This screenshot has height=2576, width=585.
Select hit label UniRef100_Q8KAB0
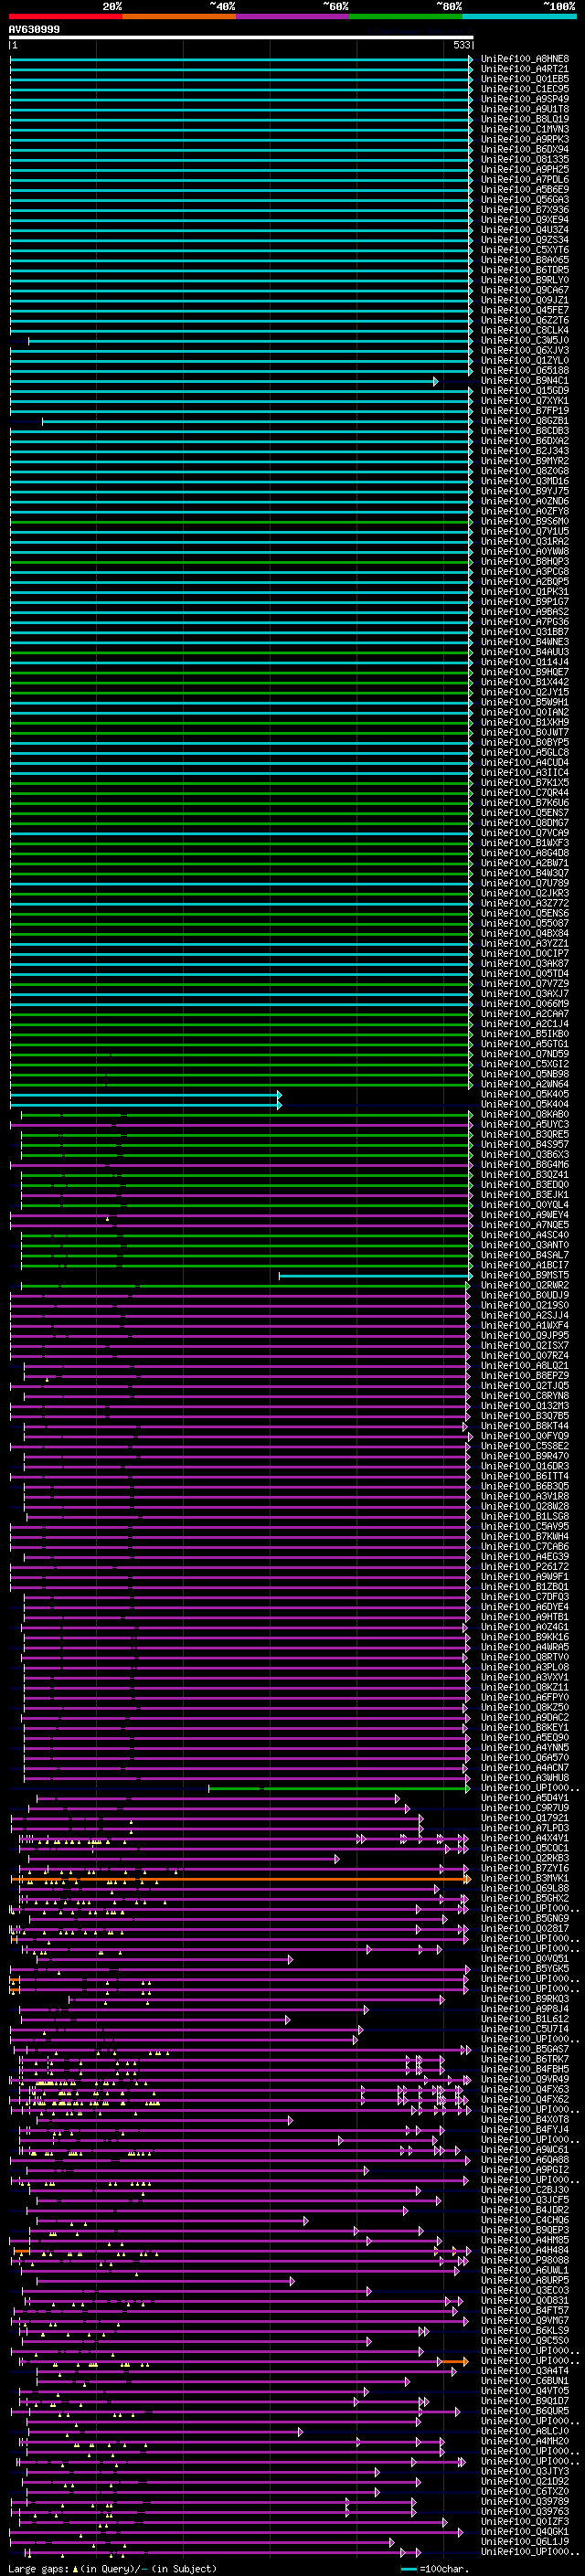coord(525,1114)
